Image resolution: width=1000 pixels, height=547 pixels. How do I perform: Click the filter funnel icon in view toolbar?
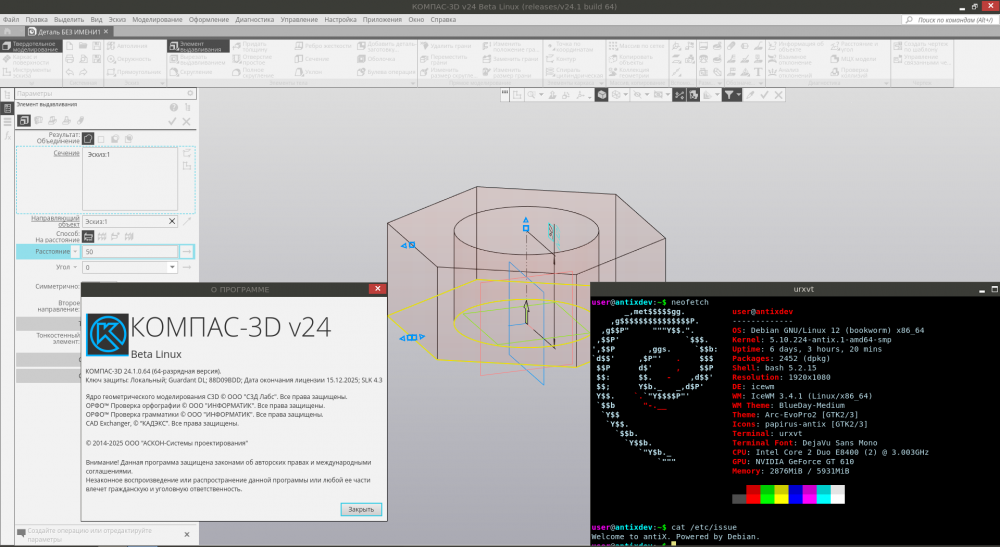[730, 94]
